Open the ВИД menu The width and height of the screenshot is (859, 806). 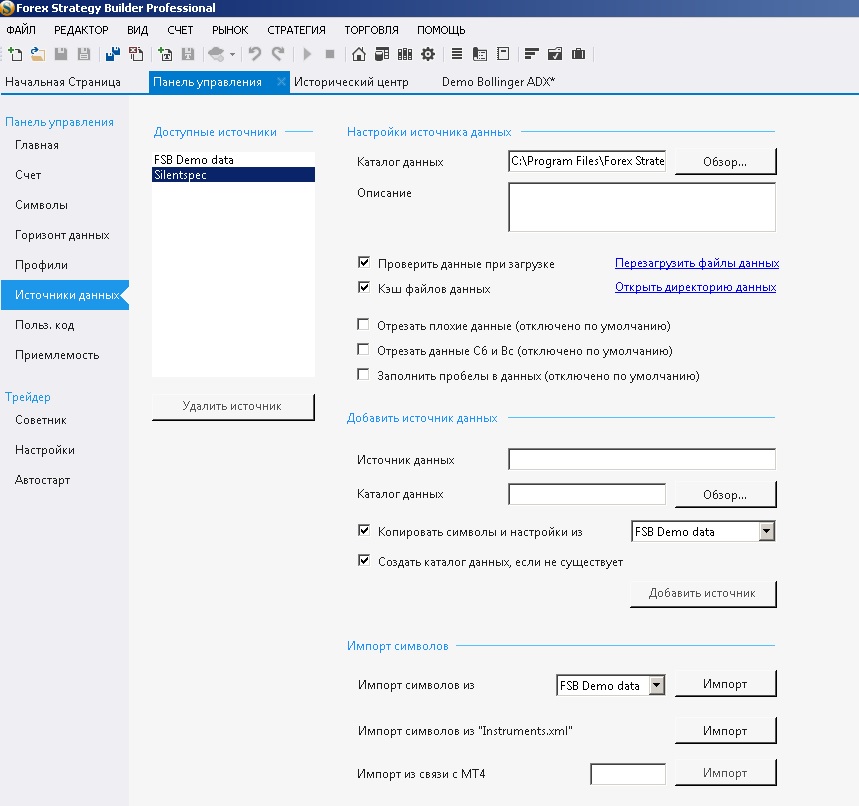(138, 30)
